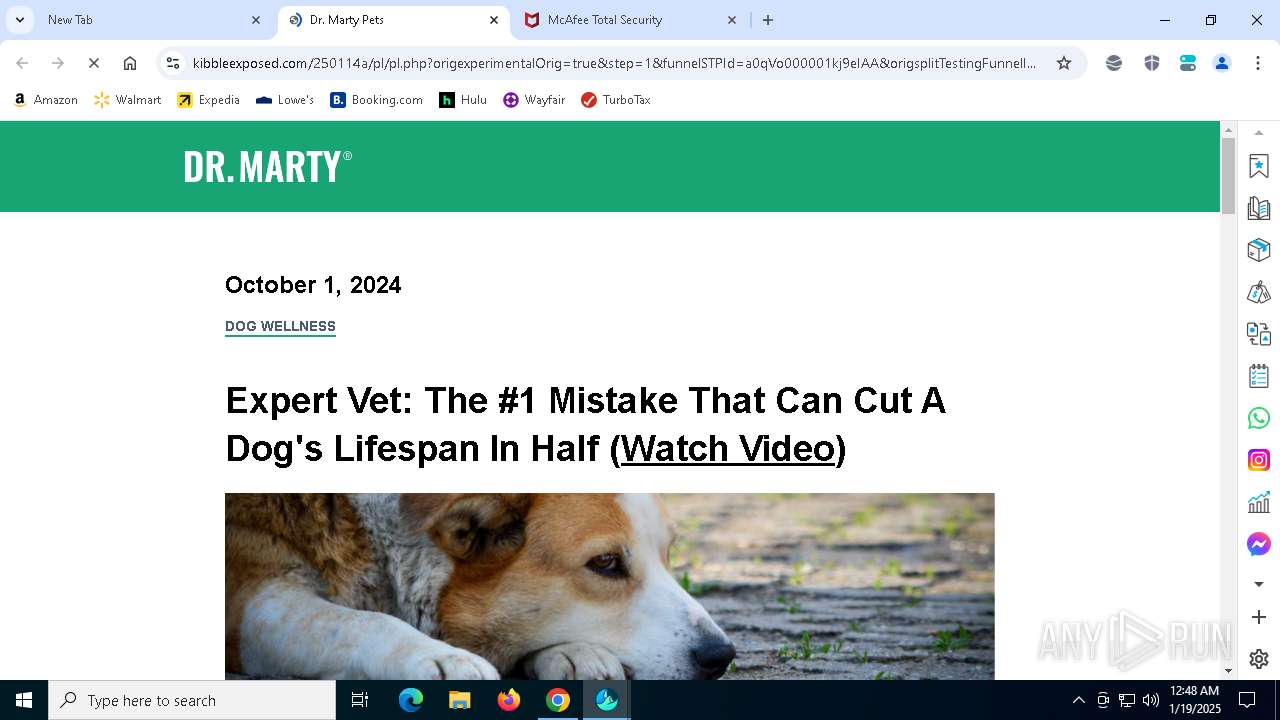Open WhatsApp from the sidebar
The height and width of the screenshot is (720, 1280).
point(1259,418)
